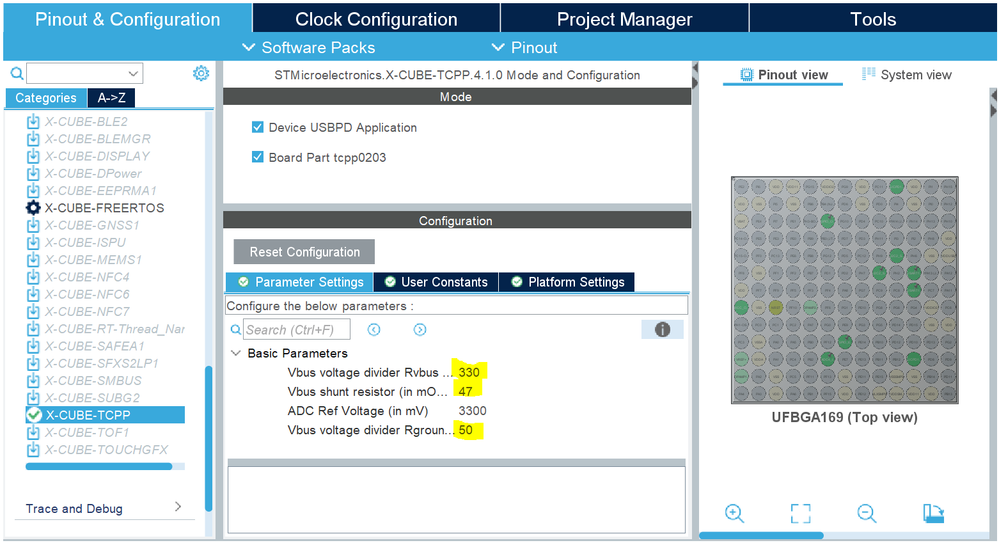Image resolution: width=999 pixels, height=543 pixels.
Task: Click the download icon next to X-CUBE-BLE2
Action: pos(33,121)
